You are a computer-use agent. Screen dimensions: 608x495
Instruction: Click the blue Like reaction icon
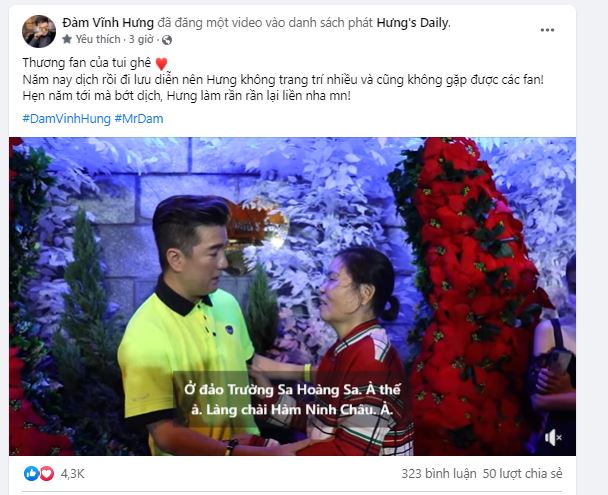(31, 473)
